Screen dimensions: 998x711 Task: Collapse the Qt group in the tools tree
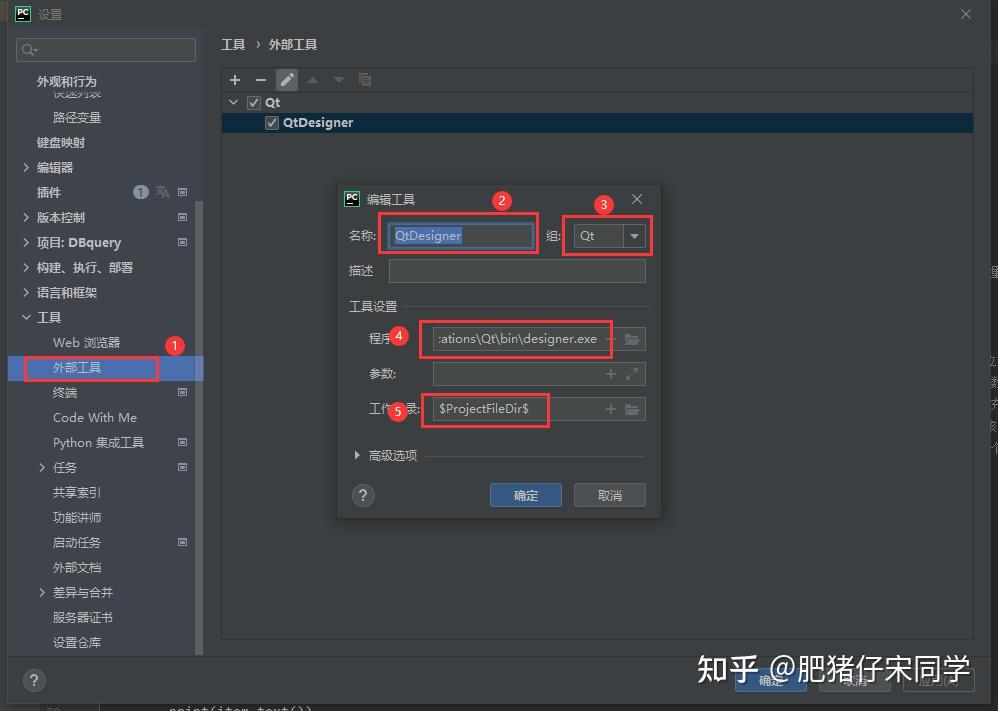point(233,102)
